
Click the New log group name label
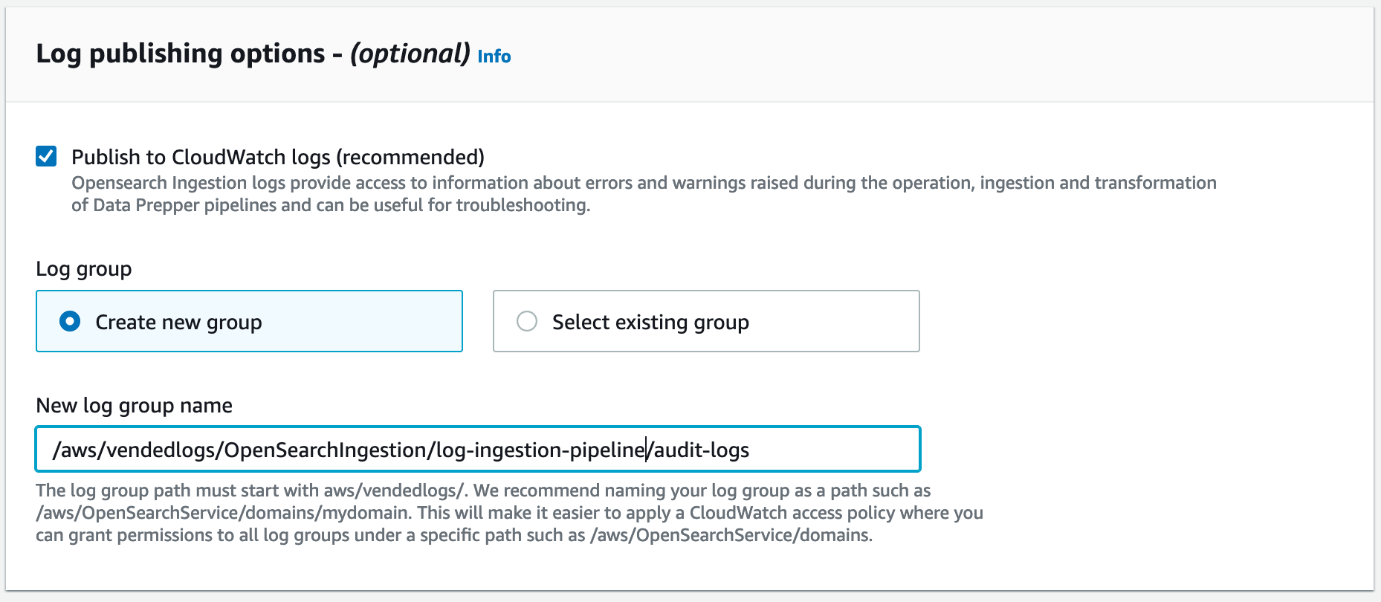tap(134, 405)
